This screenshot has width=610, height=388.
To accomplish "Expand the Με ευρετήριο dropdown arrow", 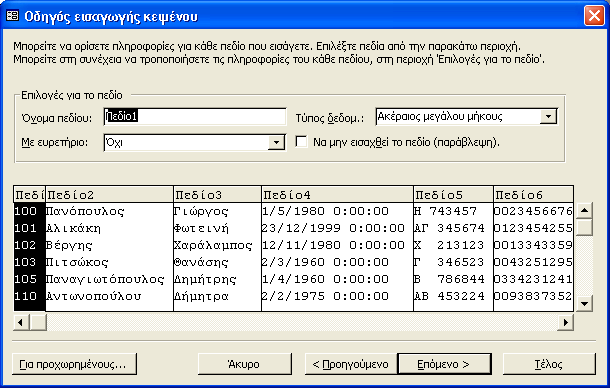I will 276,142.
